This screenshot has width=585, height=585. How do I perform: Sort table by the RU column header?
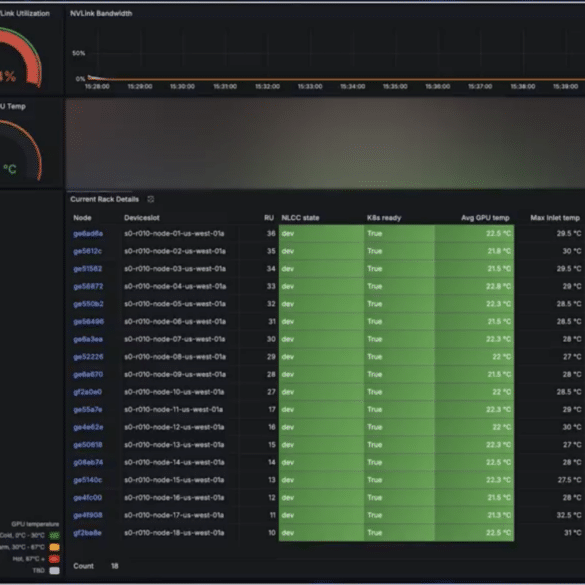269,218
